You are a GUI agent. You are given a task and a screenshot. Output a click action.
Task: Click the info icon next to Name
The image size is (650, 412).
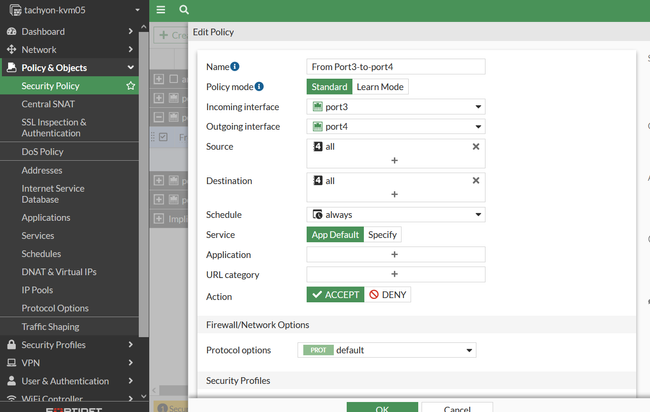coord(235,67)
